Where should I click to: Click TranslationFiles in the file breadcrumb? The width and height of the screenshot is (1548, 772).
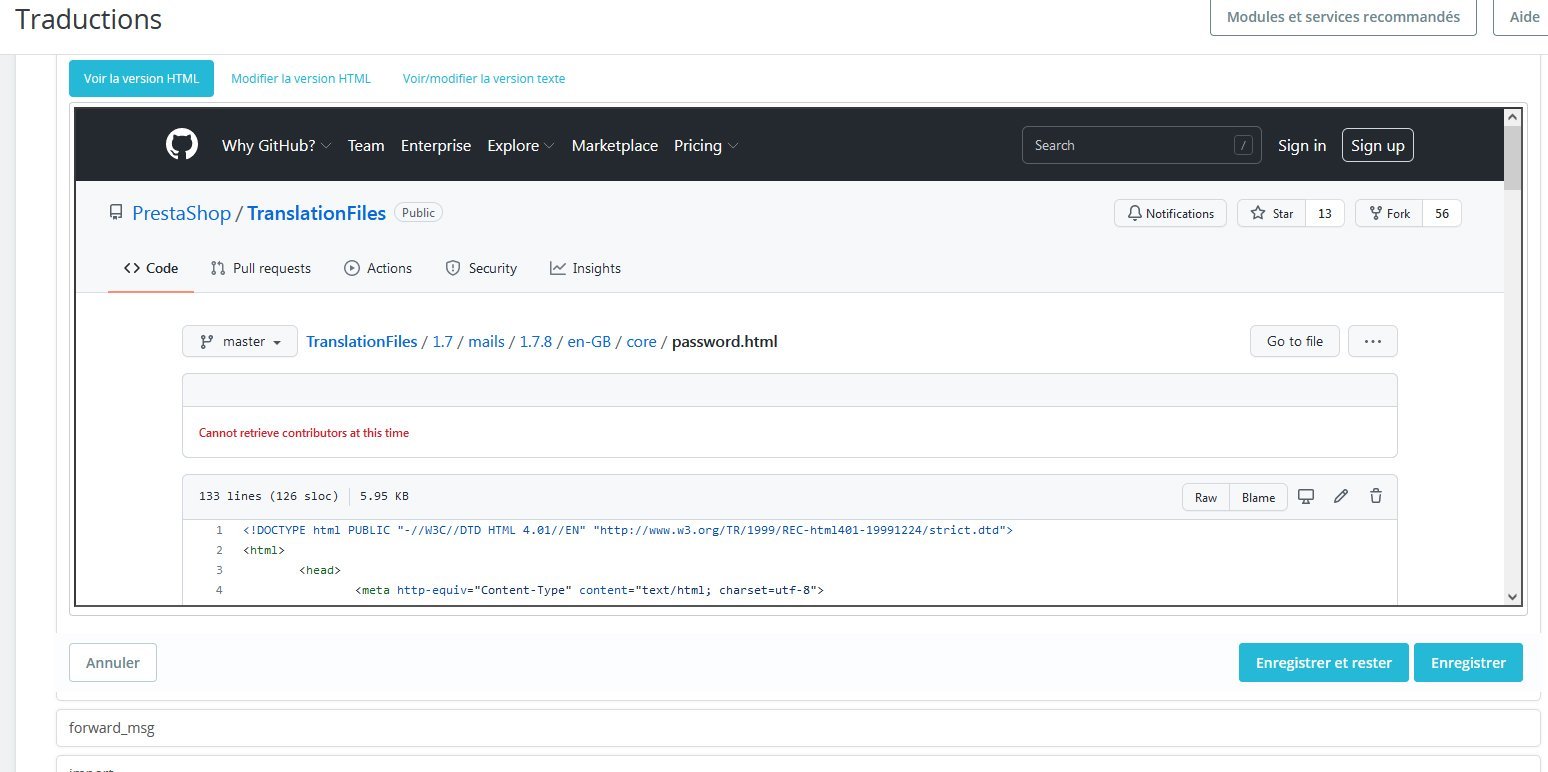362,341
